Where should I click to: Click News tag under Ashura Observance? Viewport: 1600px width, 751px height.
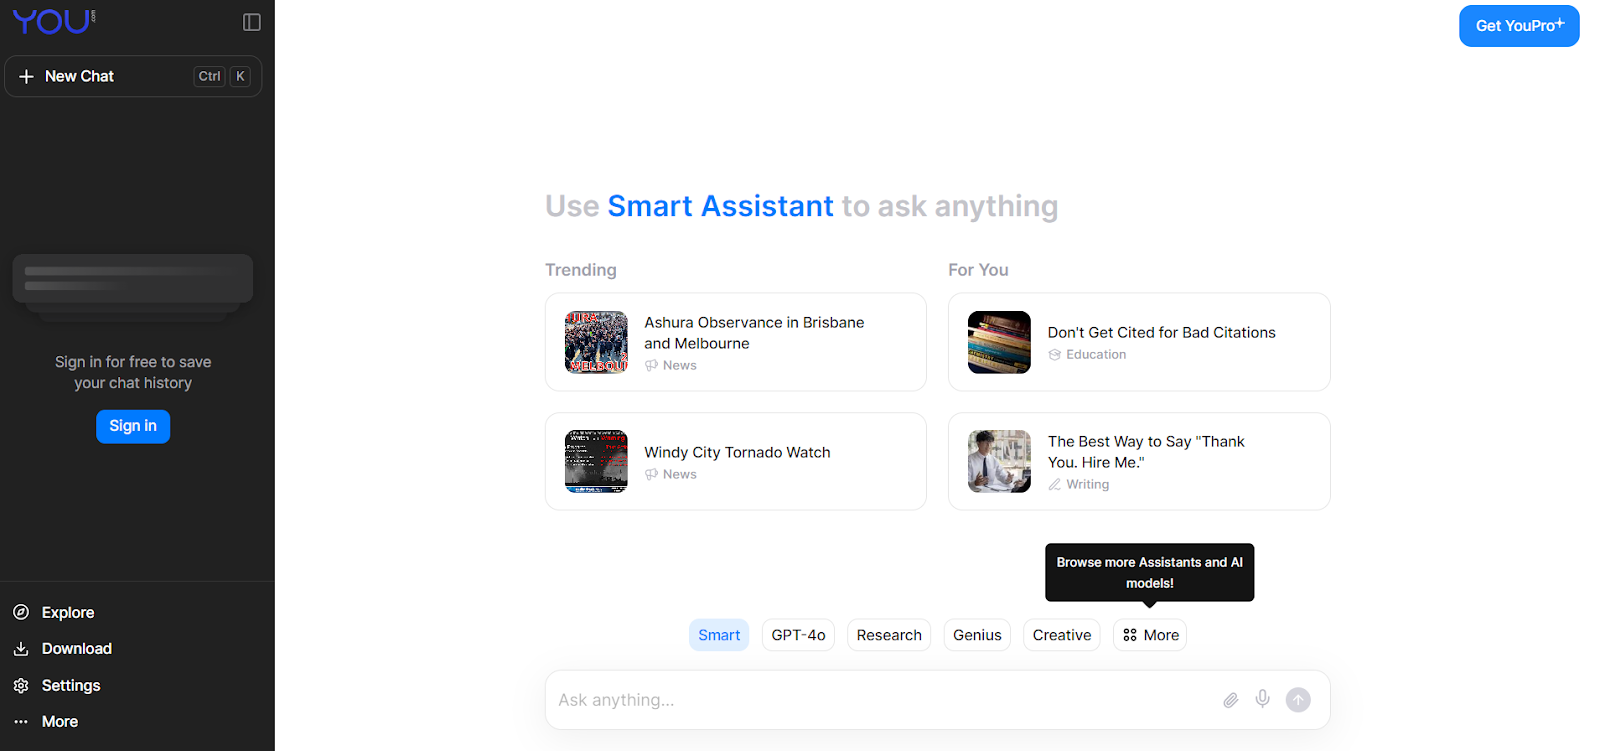tap(671, 365)
